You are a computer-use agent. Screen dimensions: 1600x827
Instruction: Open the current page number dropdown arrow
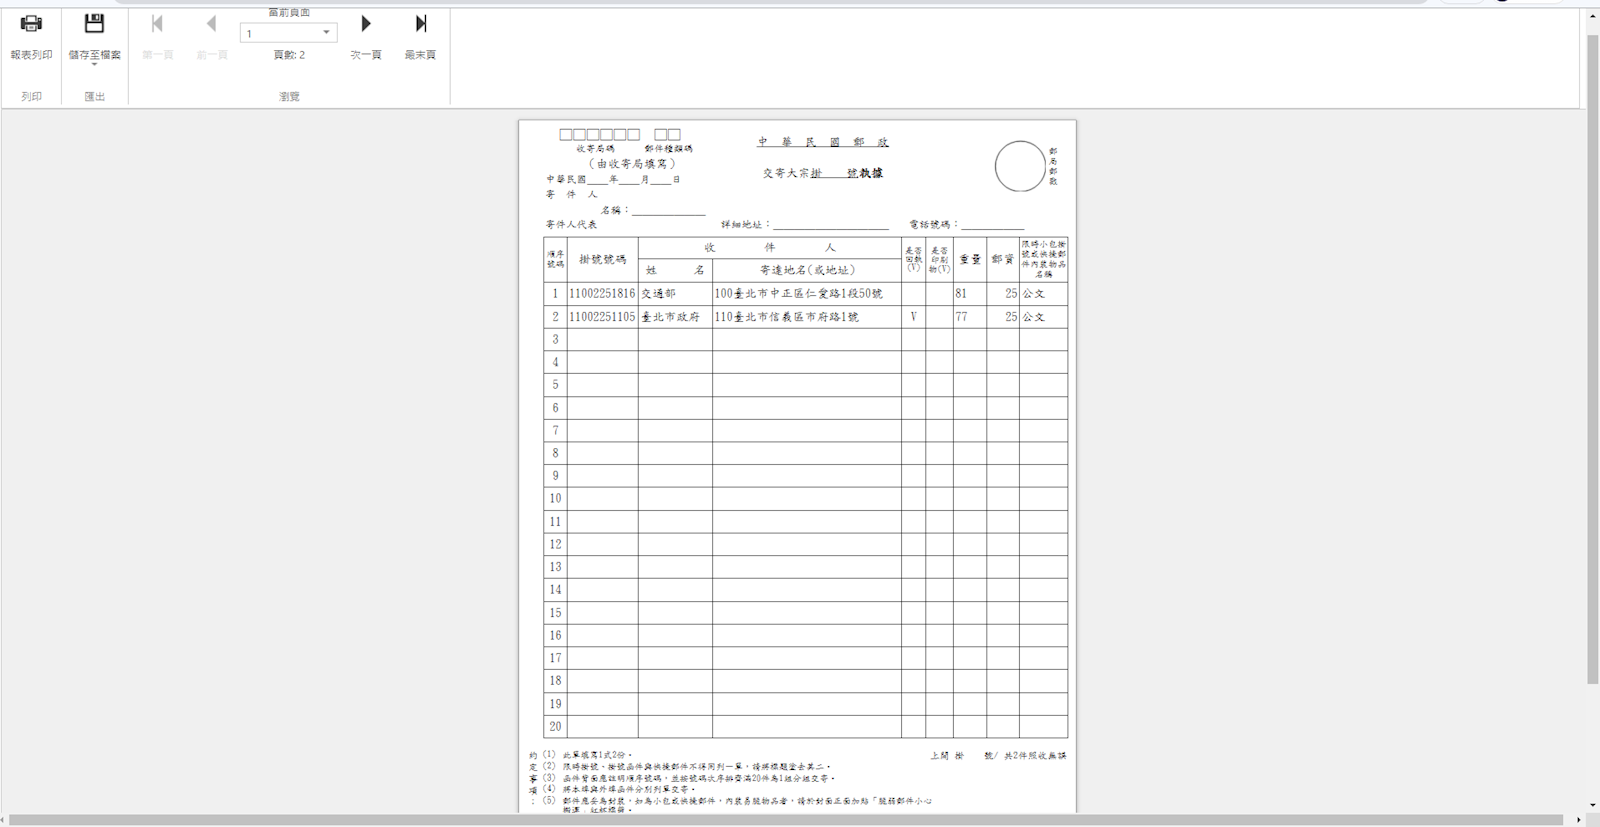tap(326, 33)
